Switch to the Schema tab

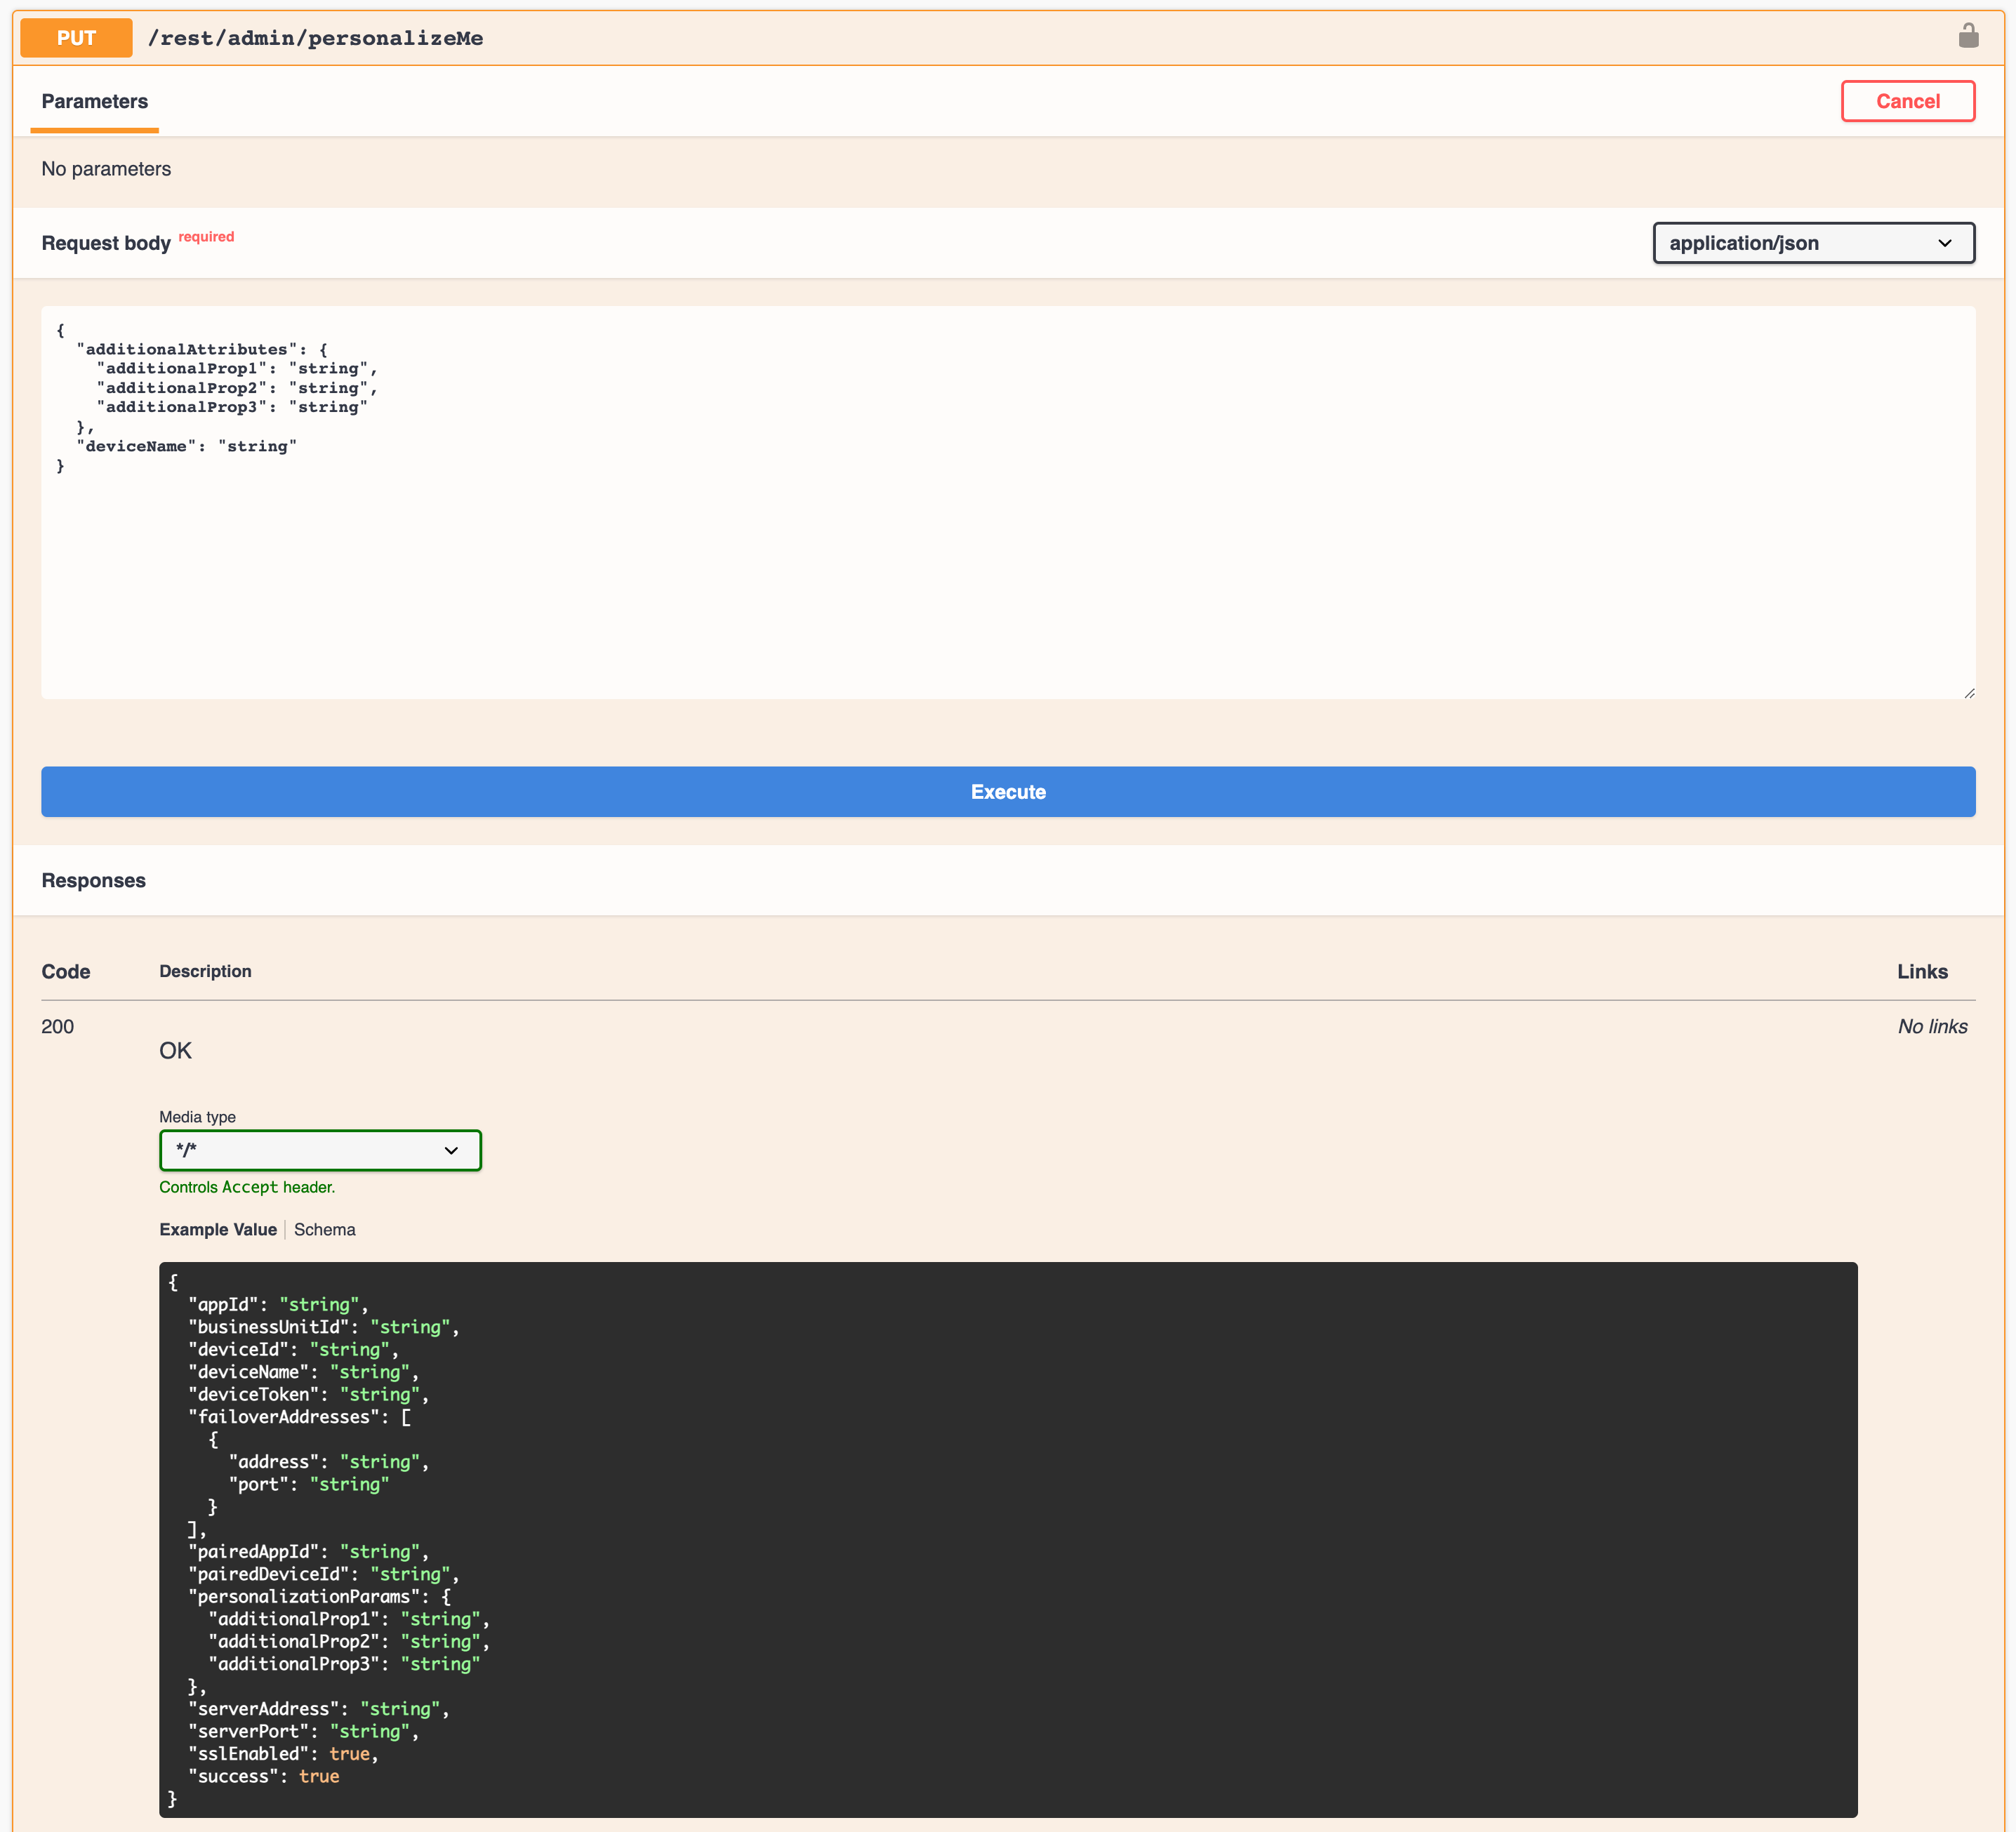pos(324,1229)
